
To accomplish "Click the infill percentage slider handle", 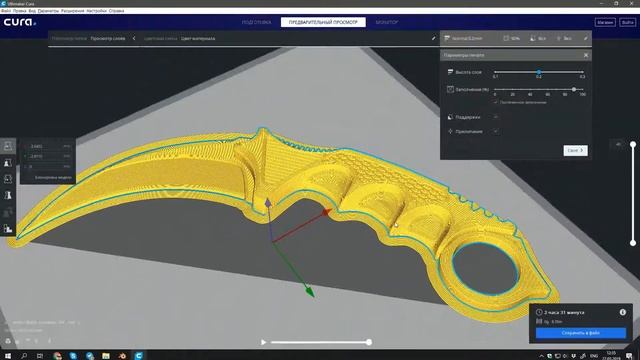I will [574, 89].
